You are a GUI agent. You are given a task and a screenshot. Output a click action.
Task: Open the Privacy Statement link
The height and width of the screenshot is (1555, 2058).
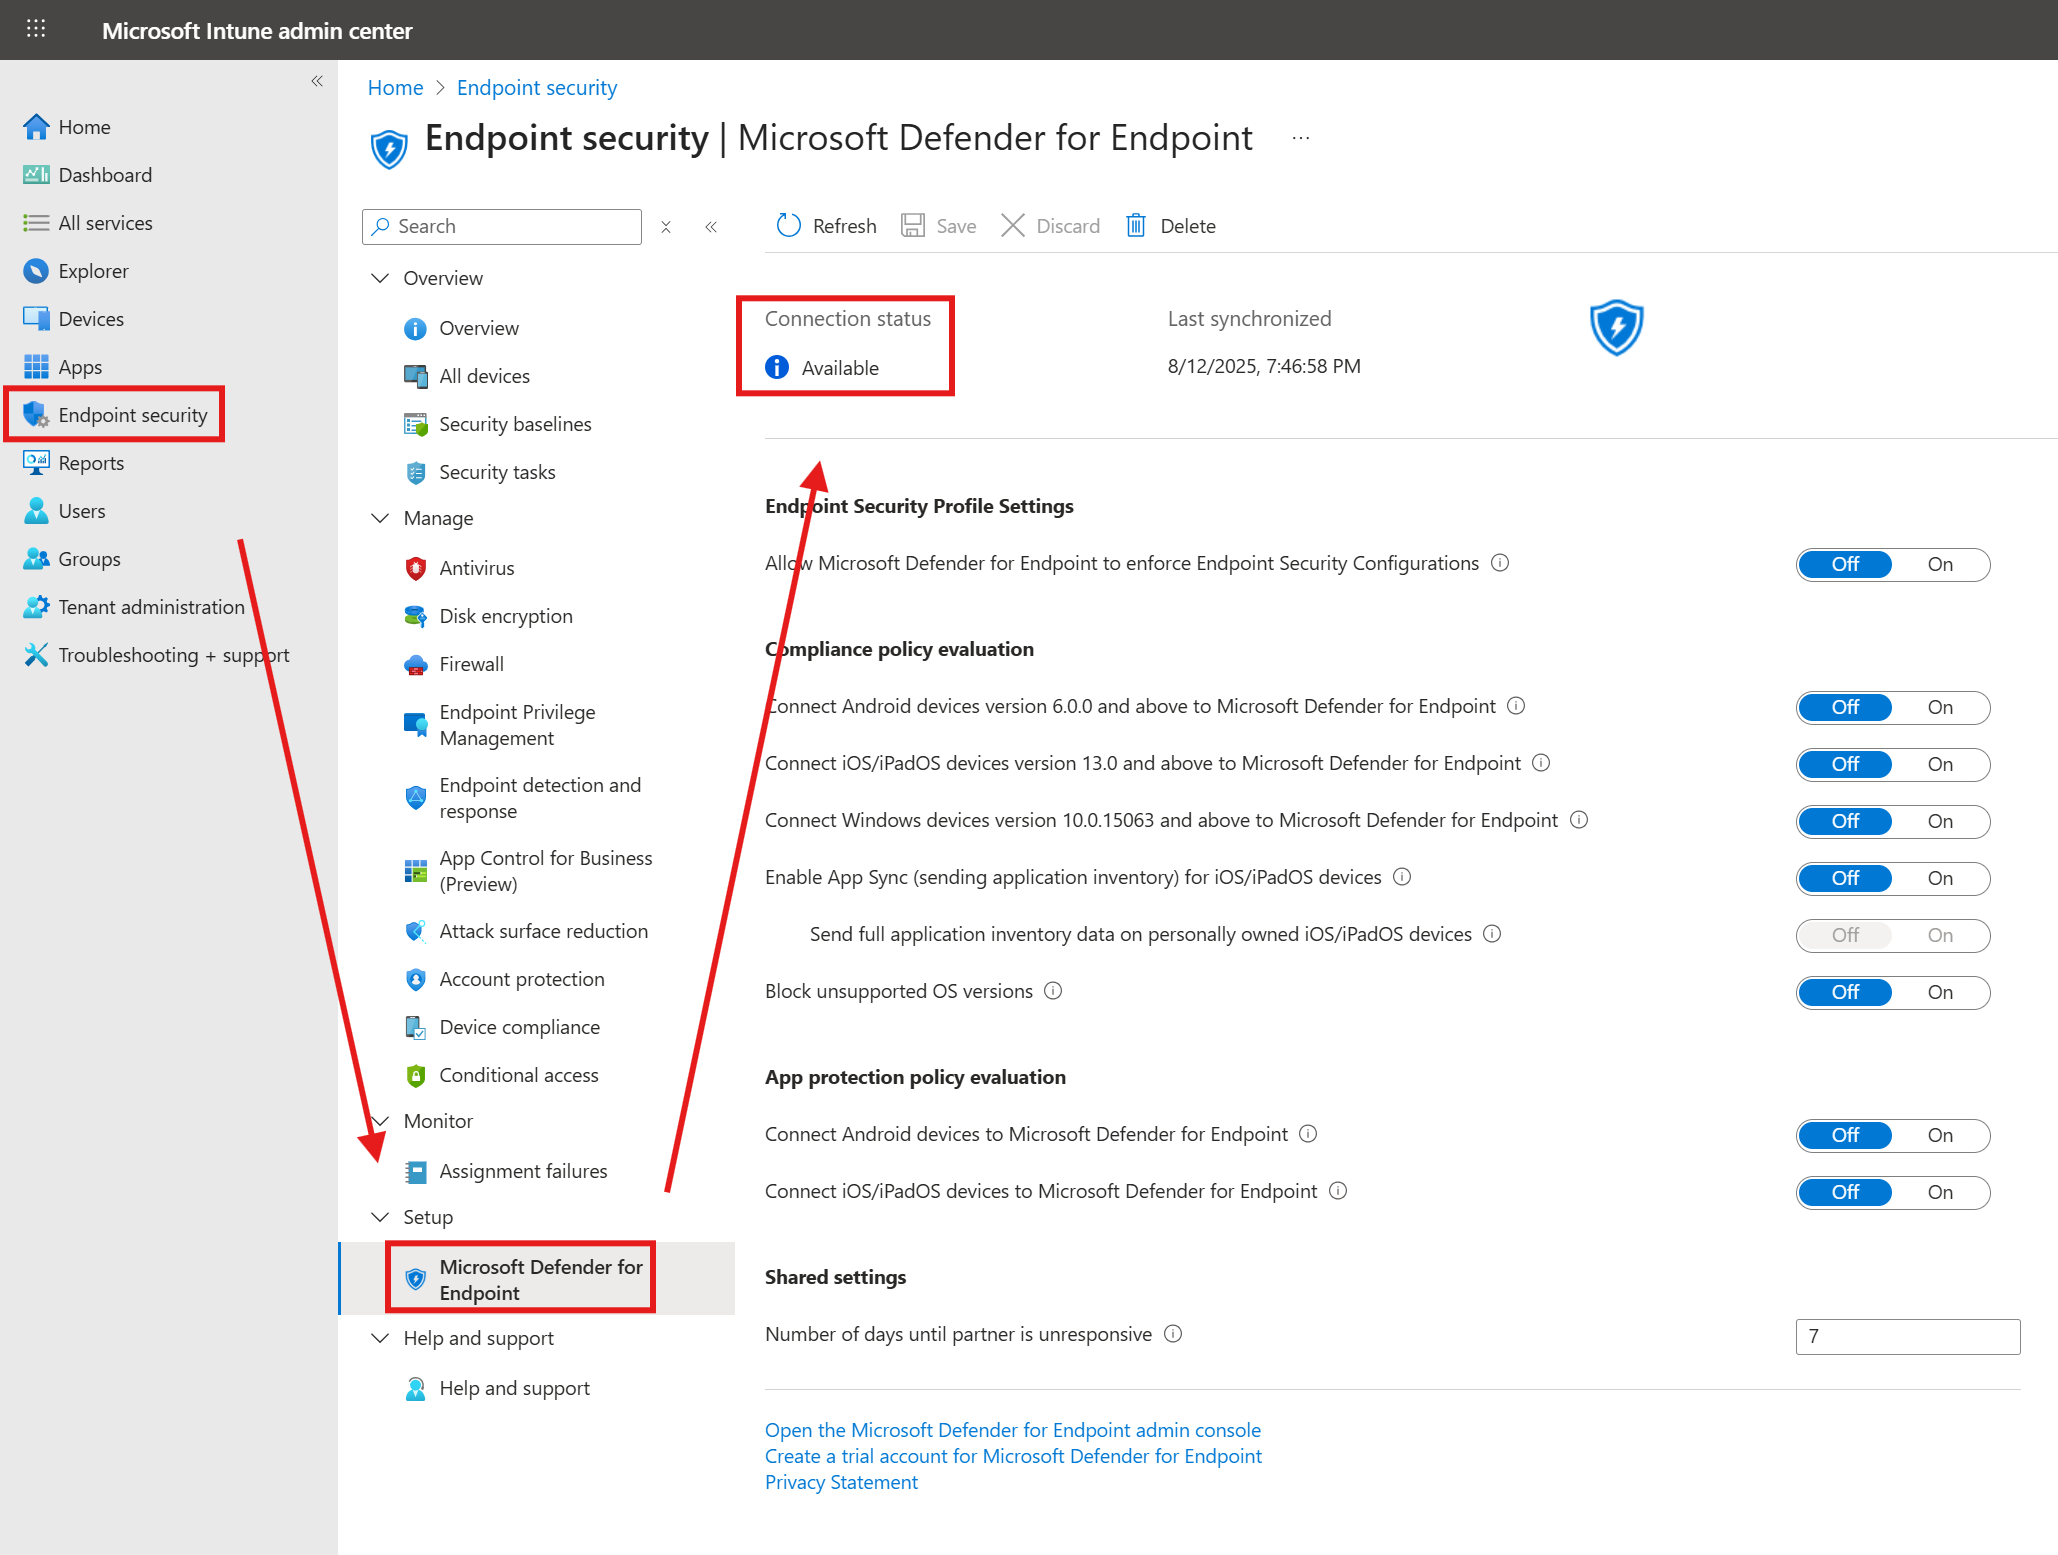click(841, 1482)
